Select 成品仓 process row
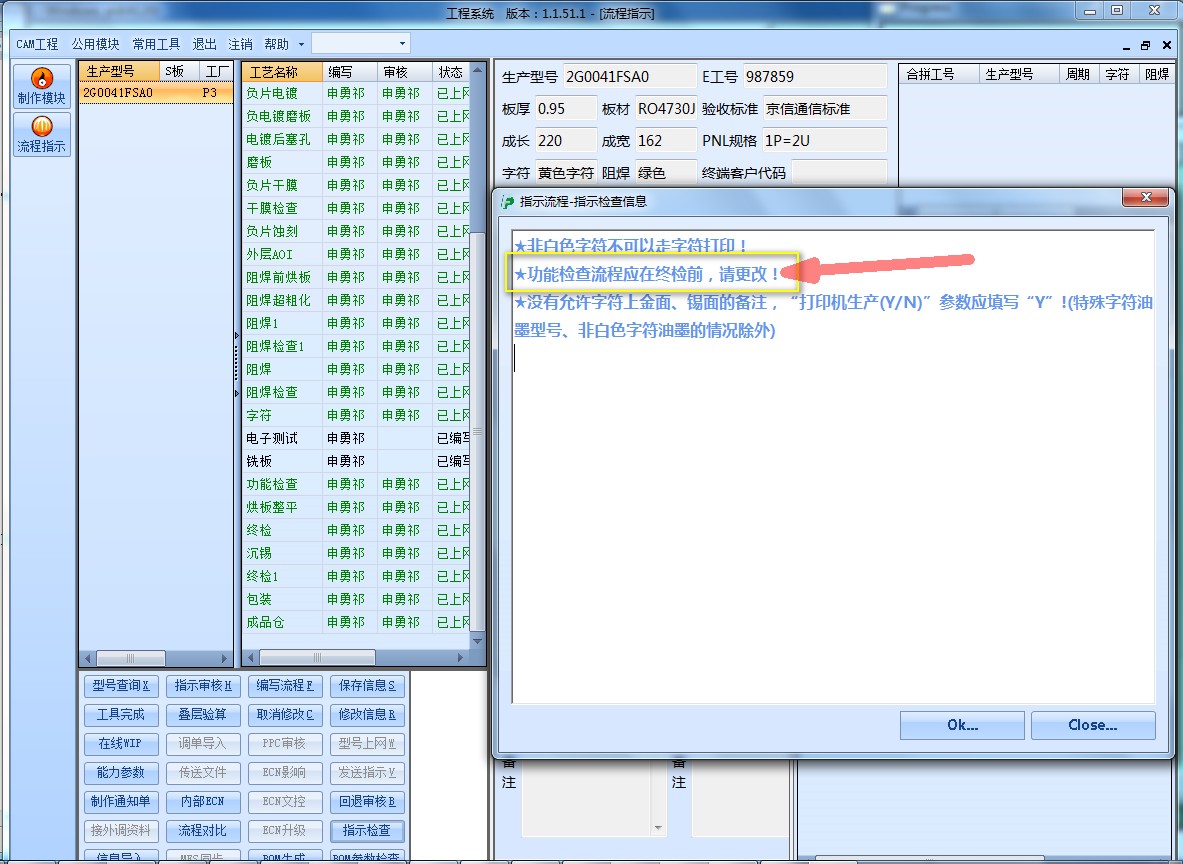This screenshot has width=1183, height=864. coord(356,623)
